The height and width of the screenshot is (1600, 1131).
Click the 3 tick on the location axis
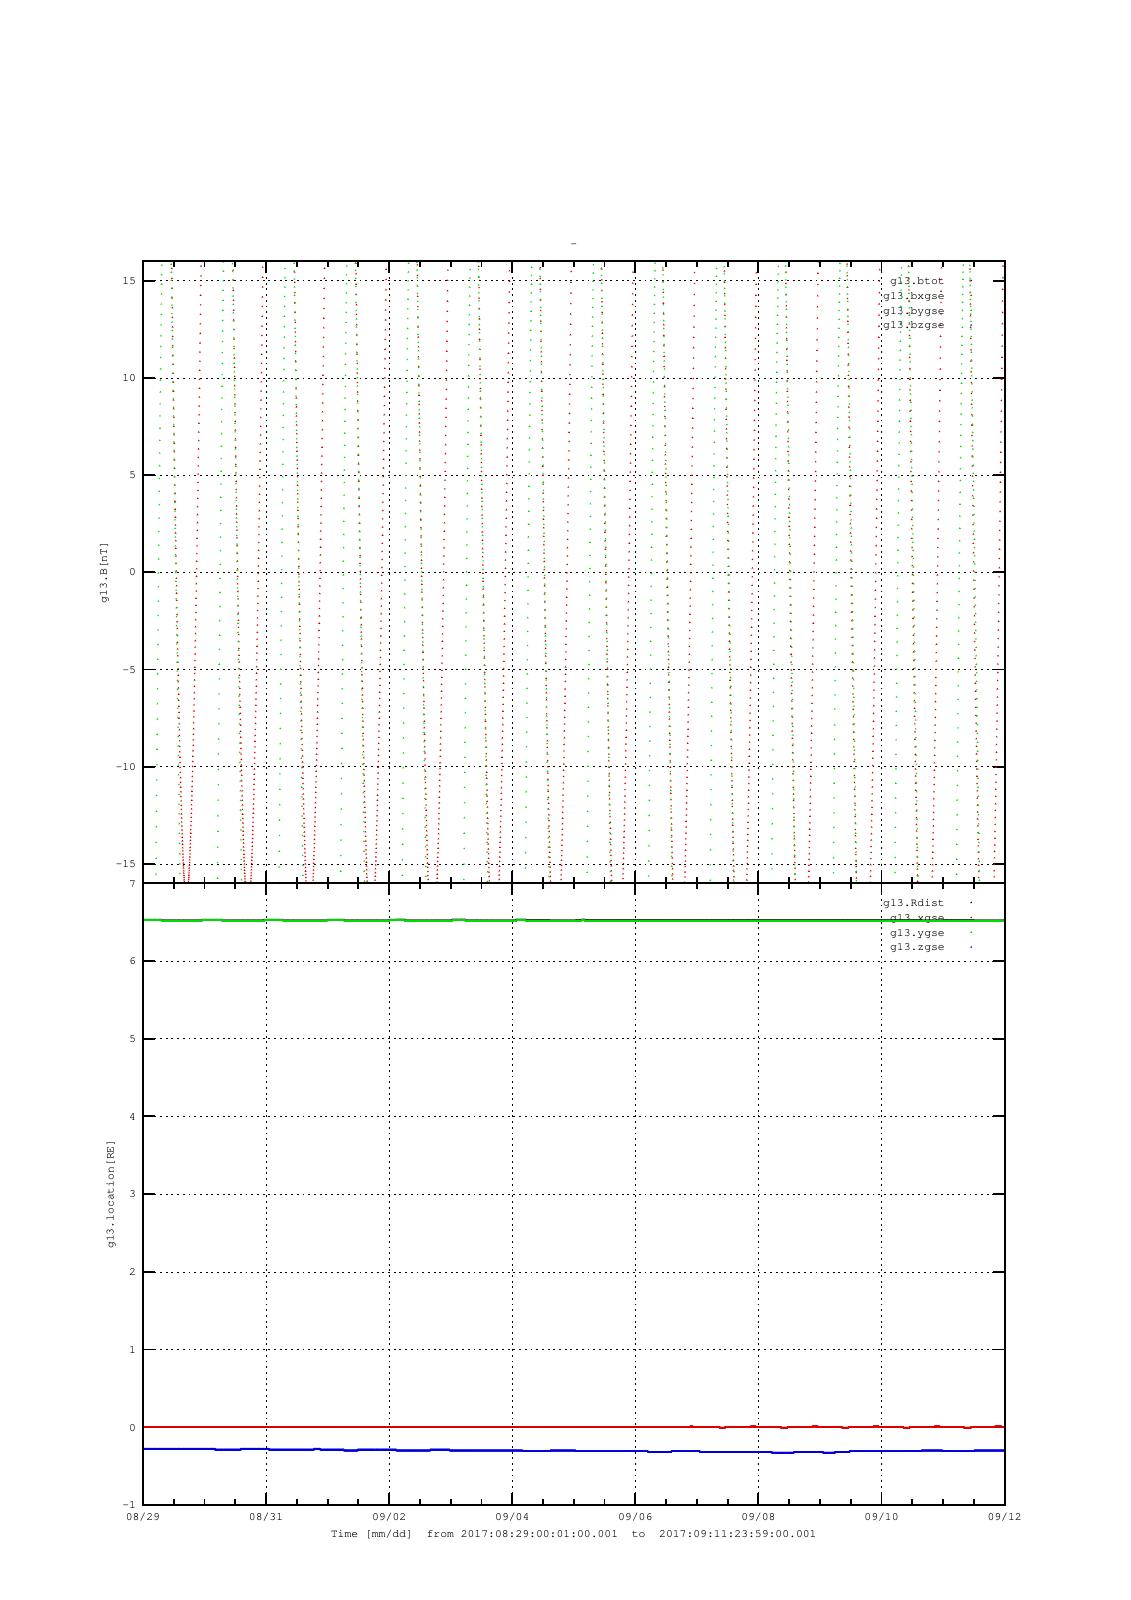(x=132, y=1194)
